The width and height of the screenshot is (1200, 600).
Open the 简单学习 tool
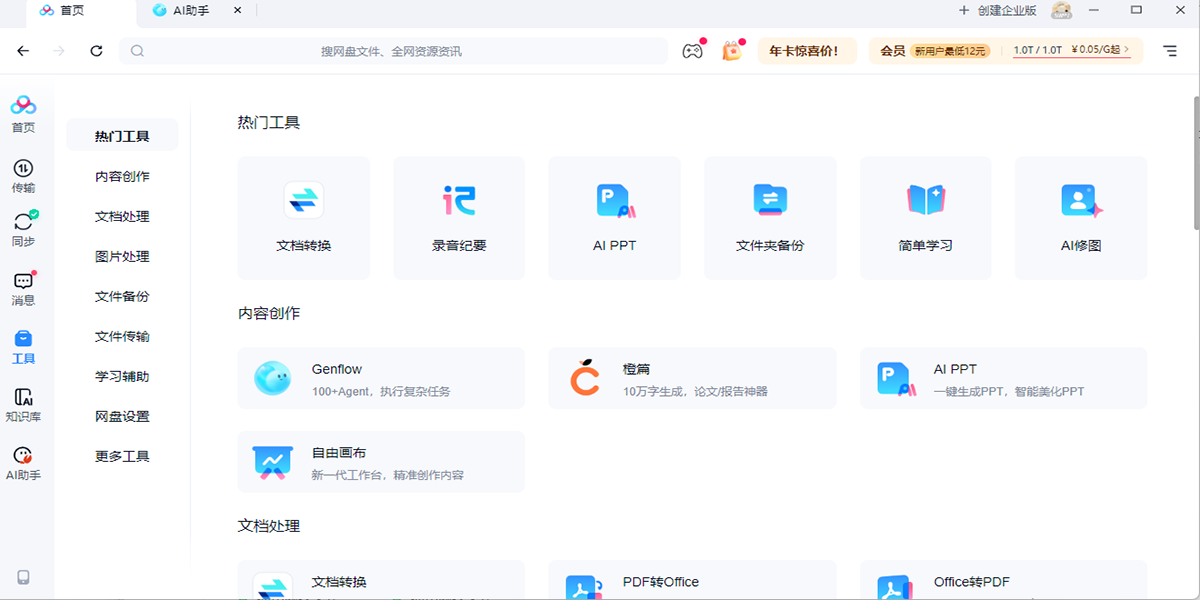(925, 217)
